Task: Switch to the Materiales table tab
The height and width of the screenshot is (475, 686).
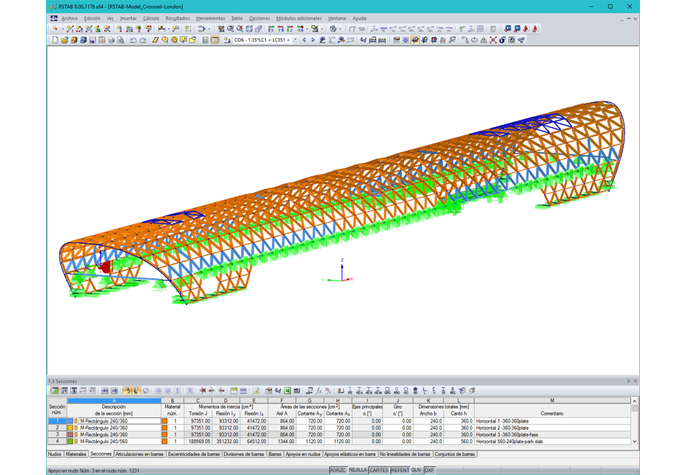Action: pos(76,454)
